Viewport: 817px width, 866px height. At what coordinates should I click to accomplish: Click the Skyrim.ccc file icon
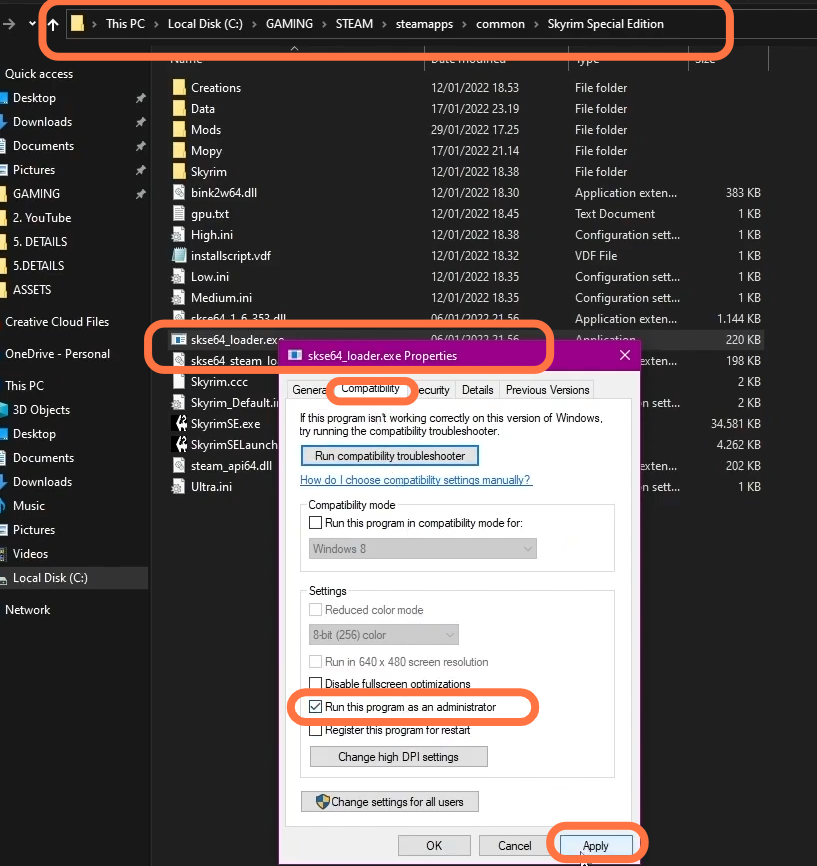(x=178, y=381)
